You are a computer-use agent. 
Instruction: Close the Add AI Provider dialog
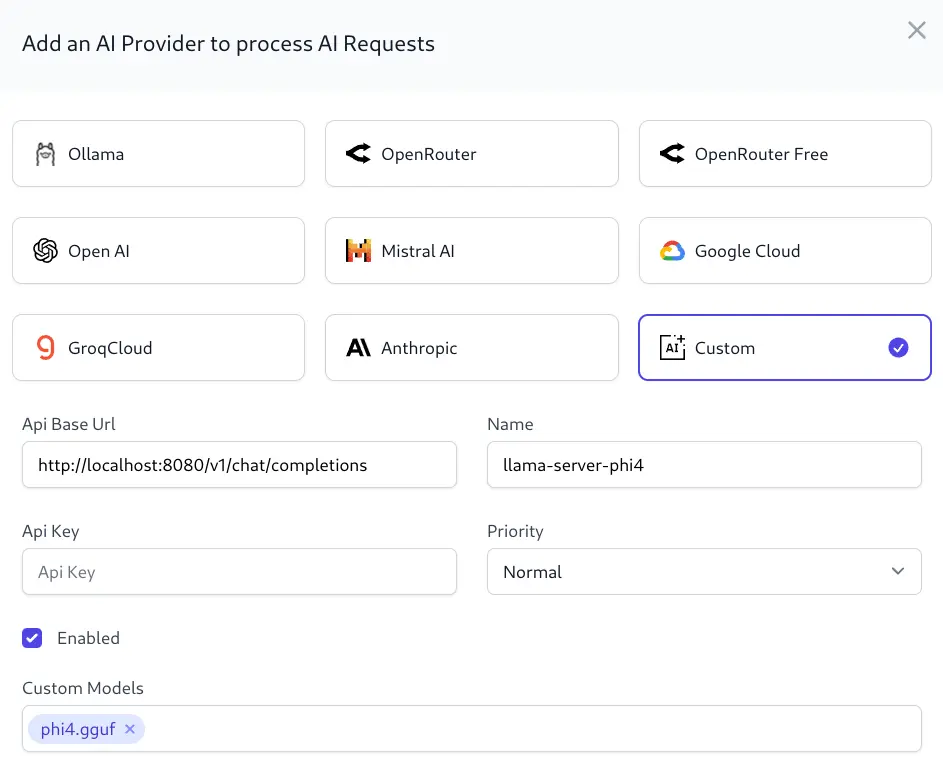tap(917, 30)
